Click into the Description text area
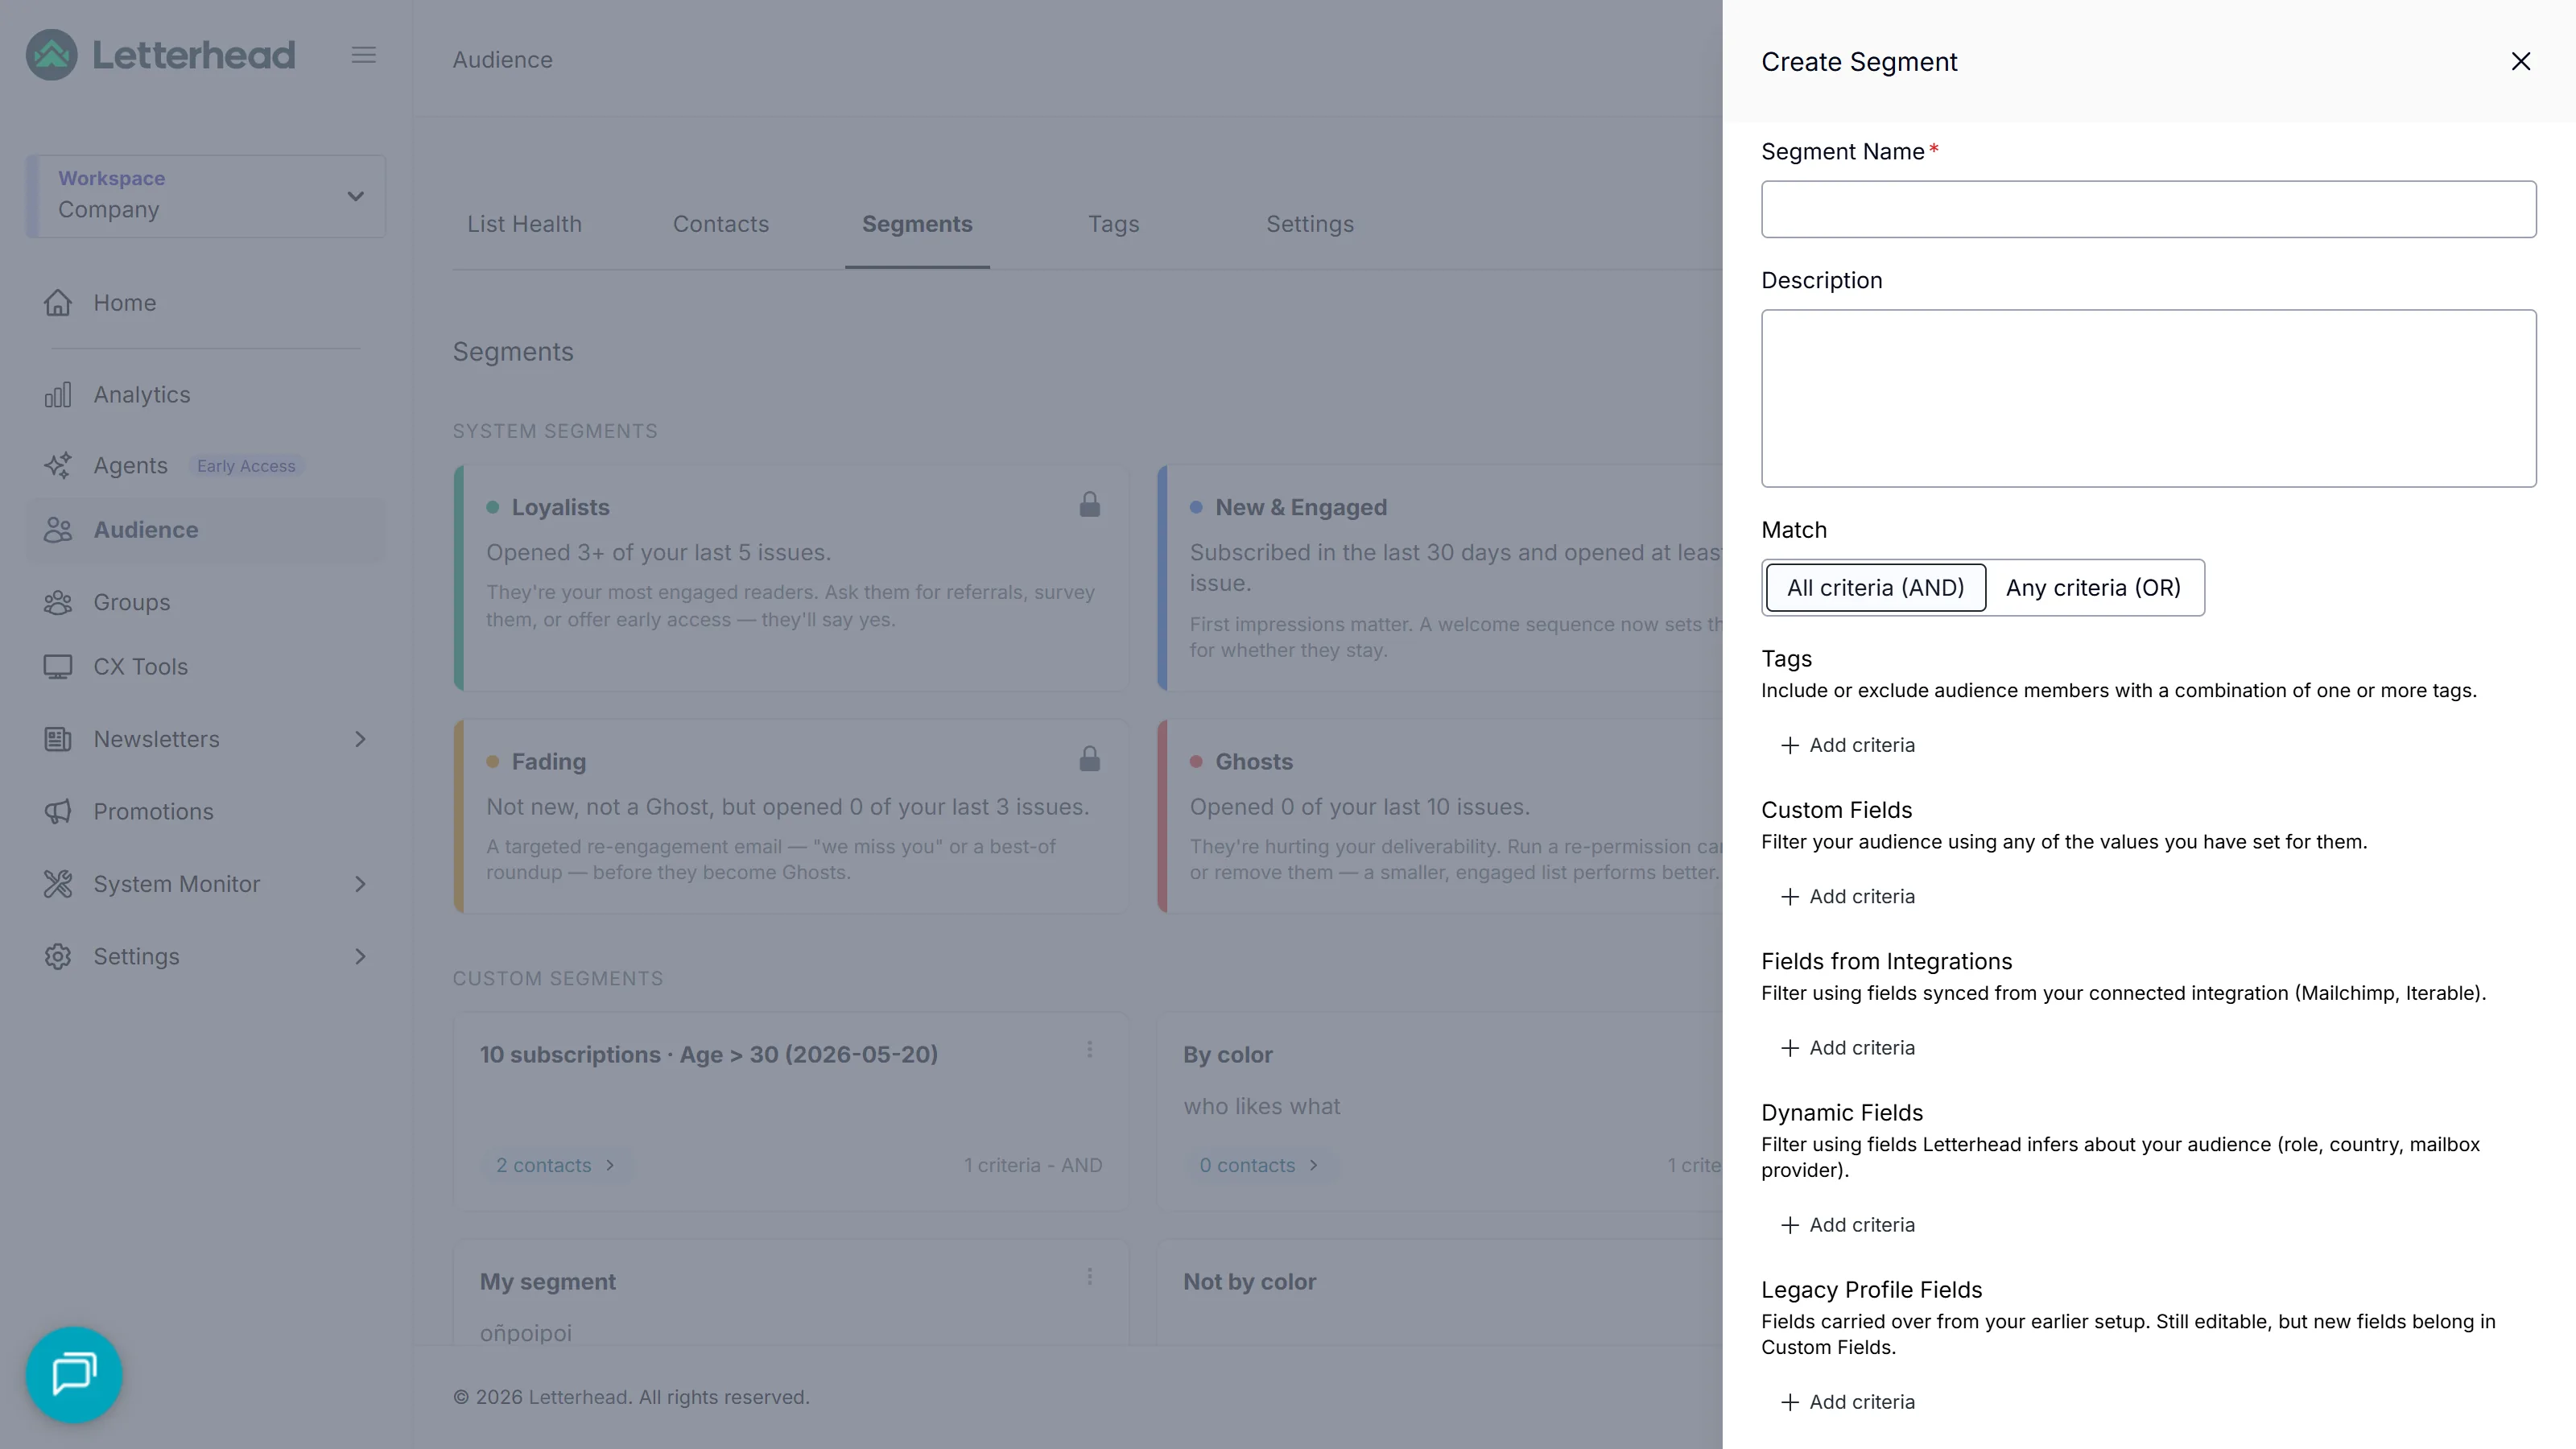Screen dimensions: 2576x1449 2148,398
